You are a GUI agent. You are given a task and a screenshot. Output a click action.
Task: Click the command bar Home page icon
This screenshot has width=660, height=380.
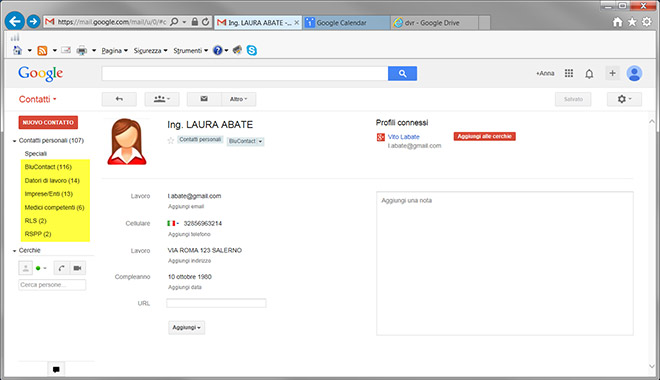point(18,50)
